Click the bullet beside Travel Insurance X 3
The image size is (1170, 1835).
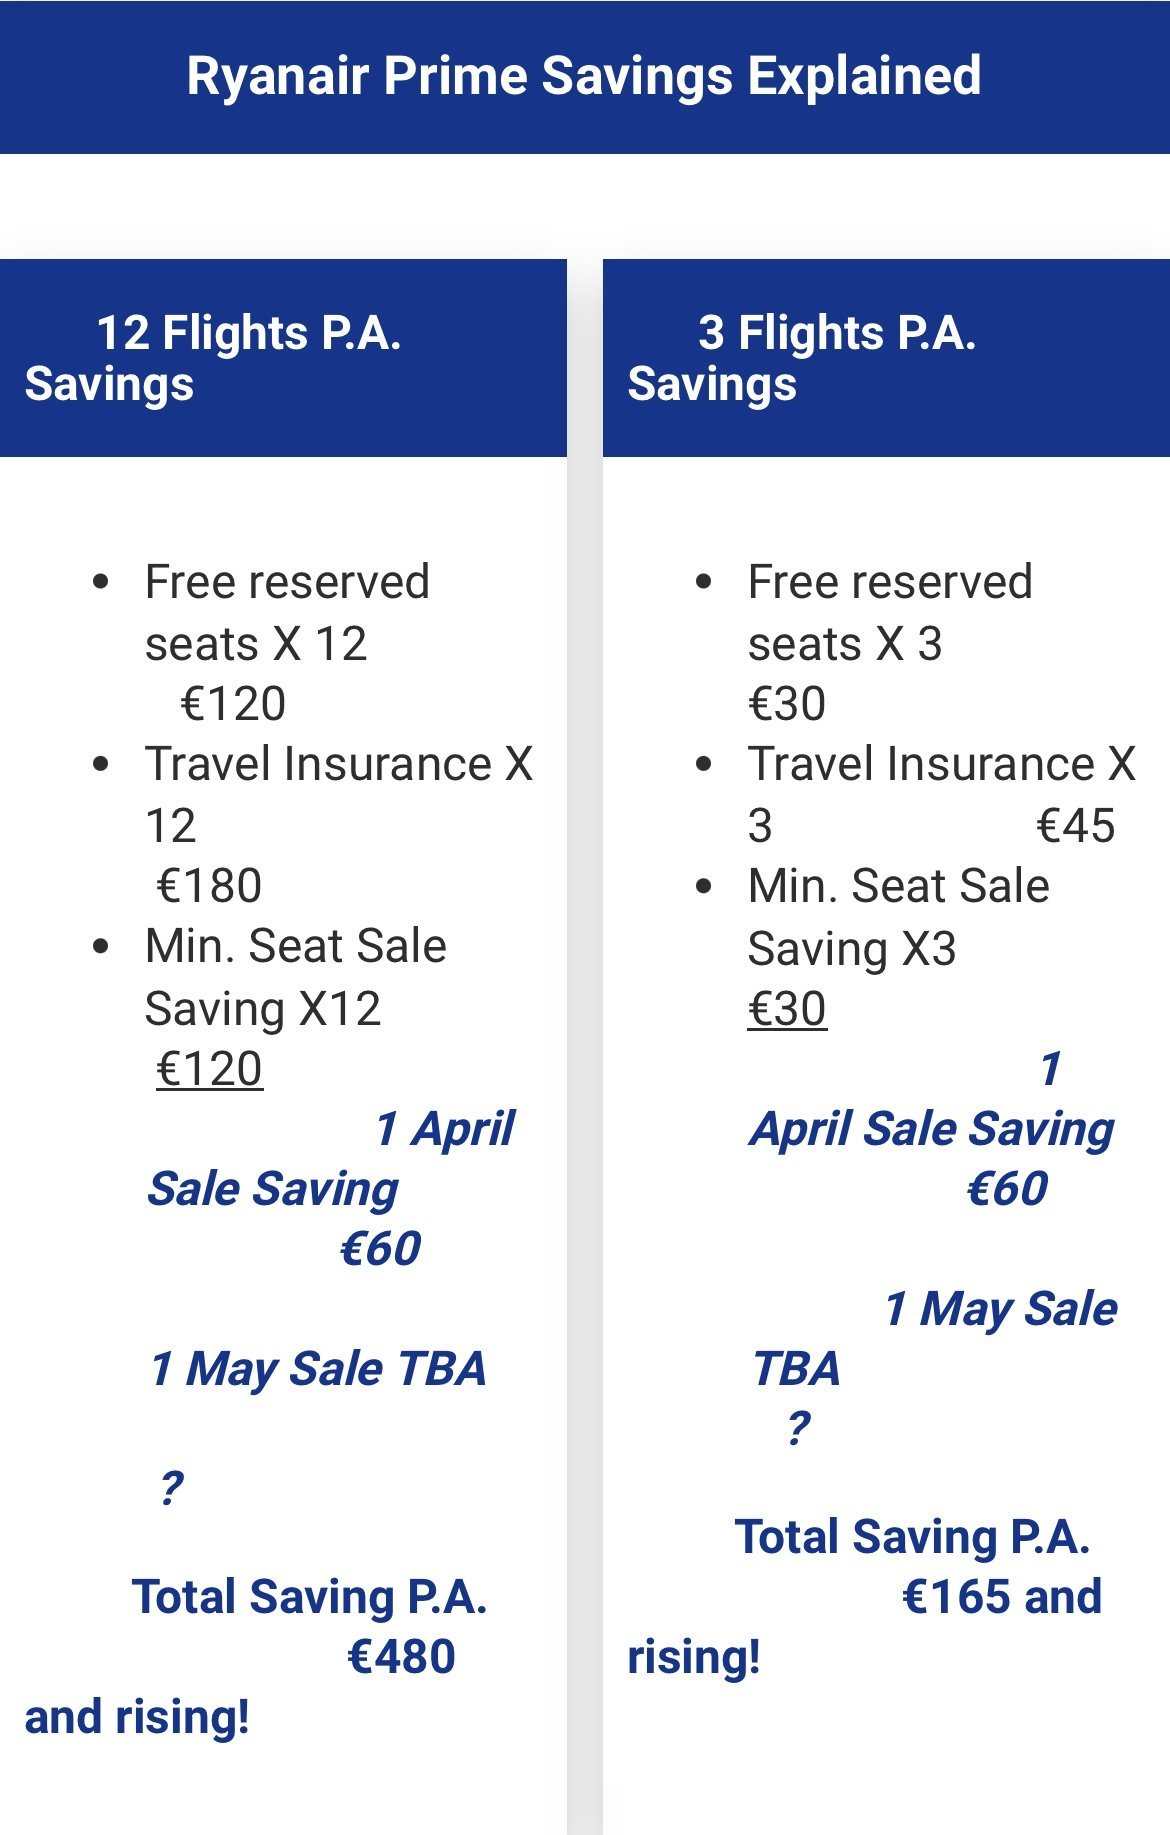click(704, 765)
